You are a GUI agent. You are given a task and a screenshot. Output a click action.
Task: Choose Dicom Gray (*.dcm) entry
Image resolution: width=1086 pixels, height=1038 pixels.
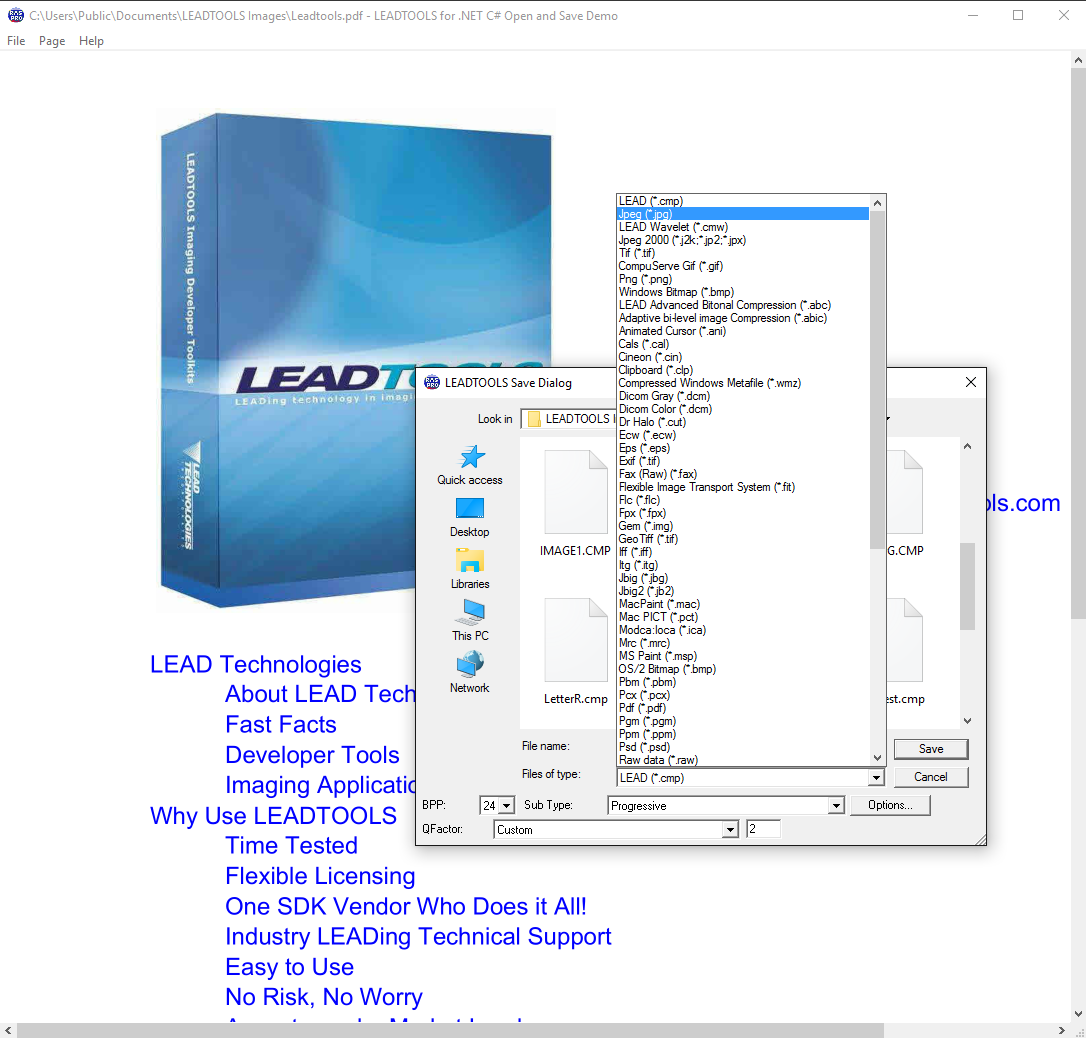pos(742,396)
